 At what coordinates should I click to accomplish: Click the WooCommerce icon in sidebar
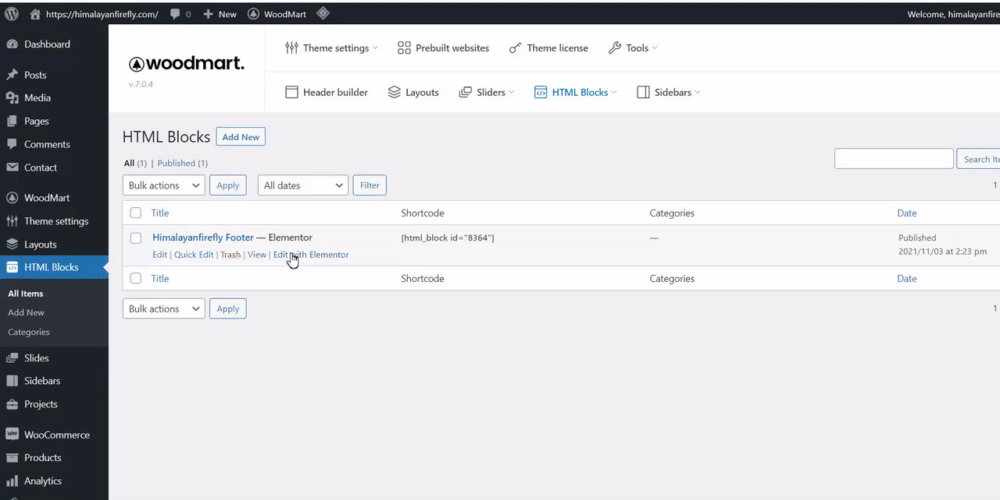(12, 434)
